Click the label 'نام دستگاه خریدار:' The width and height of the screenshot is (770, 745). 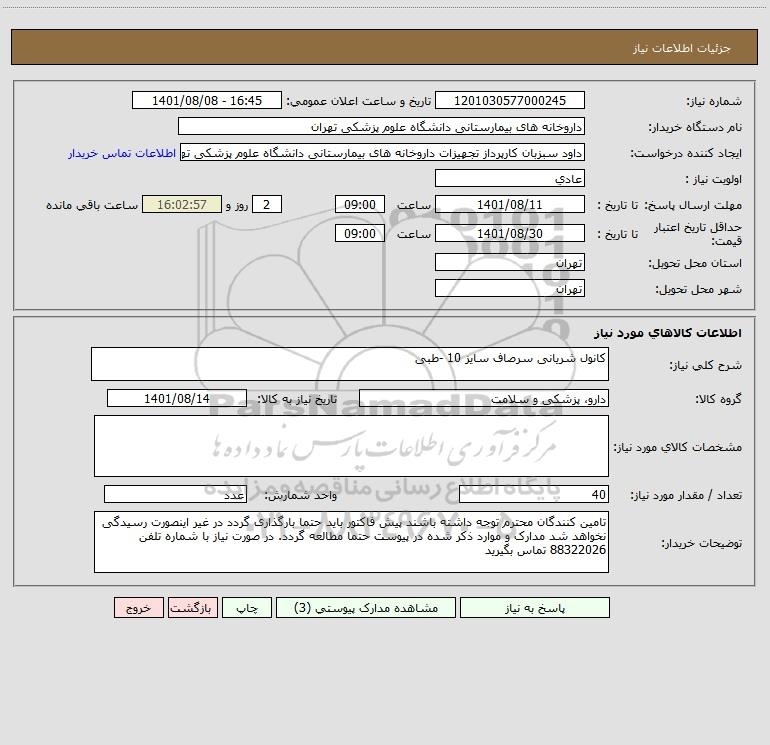(695, 128)
